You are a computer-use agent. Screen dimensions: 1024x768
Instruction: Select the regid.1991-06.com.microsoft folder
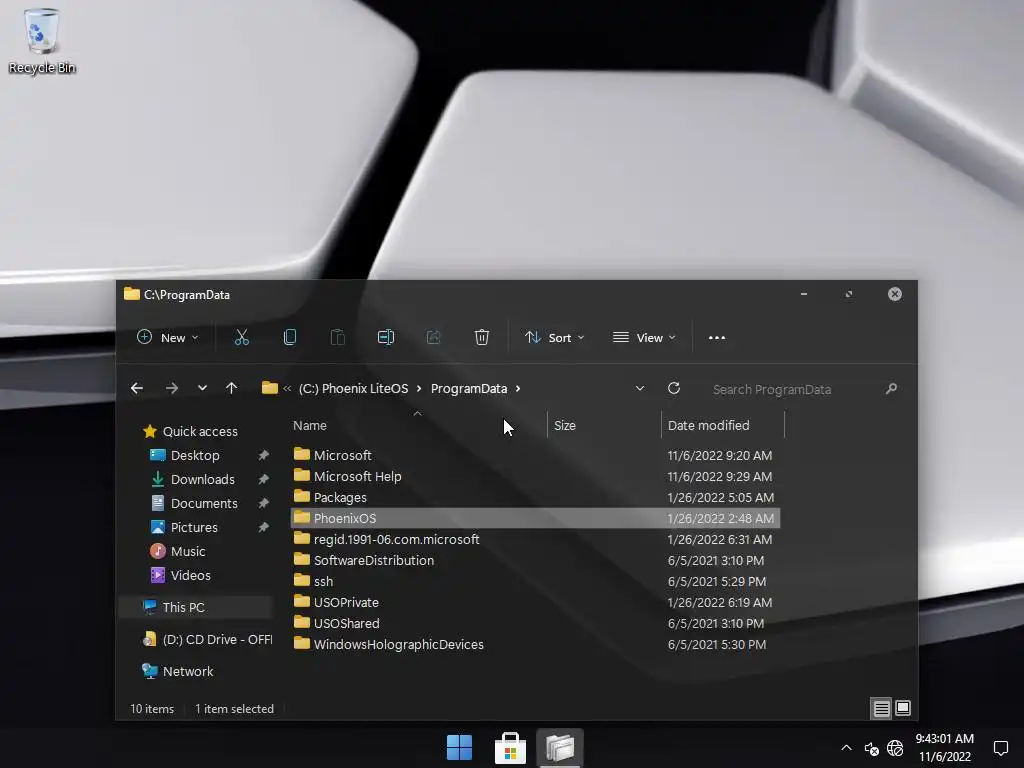pos(535,539)
